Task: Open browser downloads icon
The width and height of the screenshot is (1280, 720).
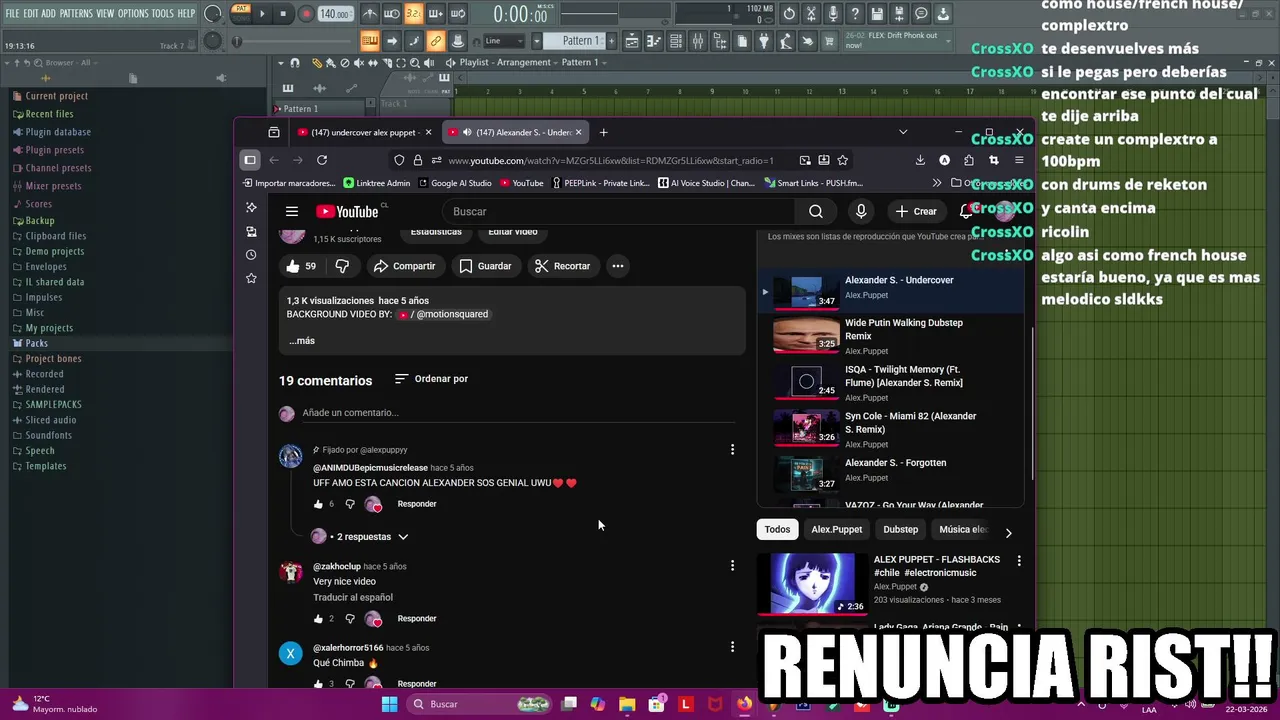Action: (920, 160)
